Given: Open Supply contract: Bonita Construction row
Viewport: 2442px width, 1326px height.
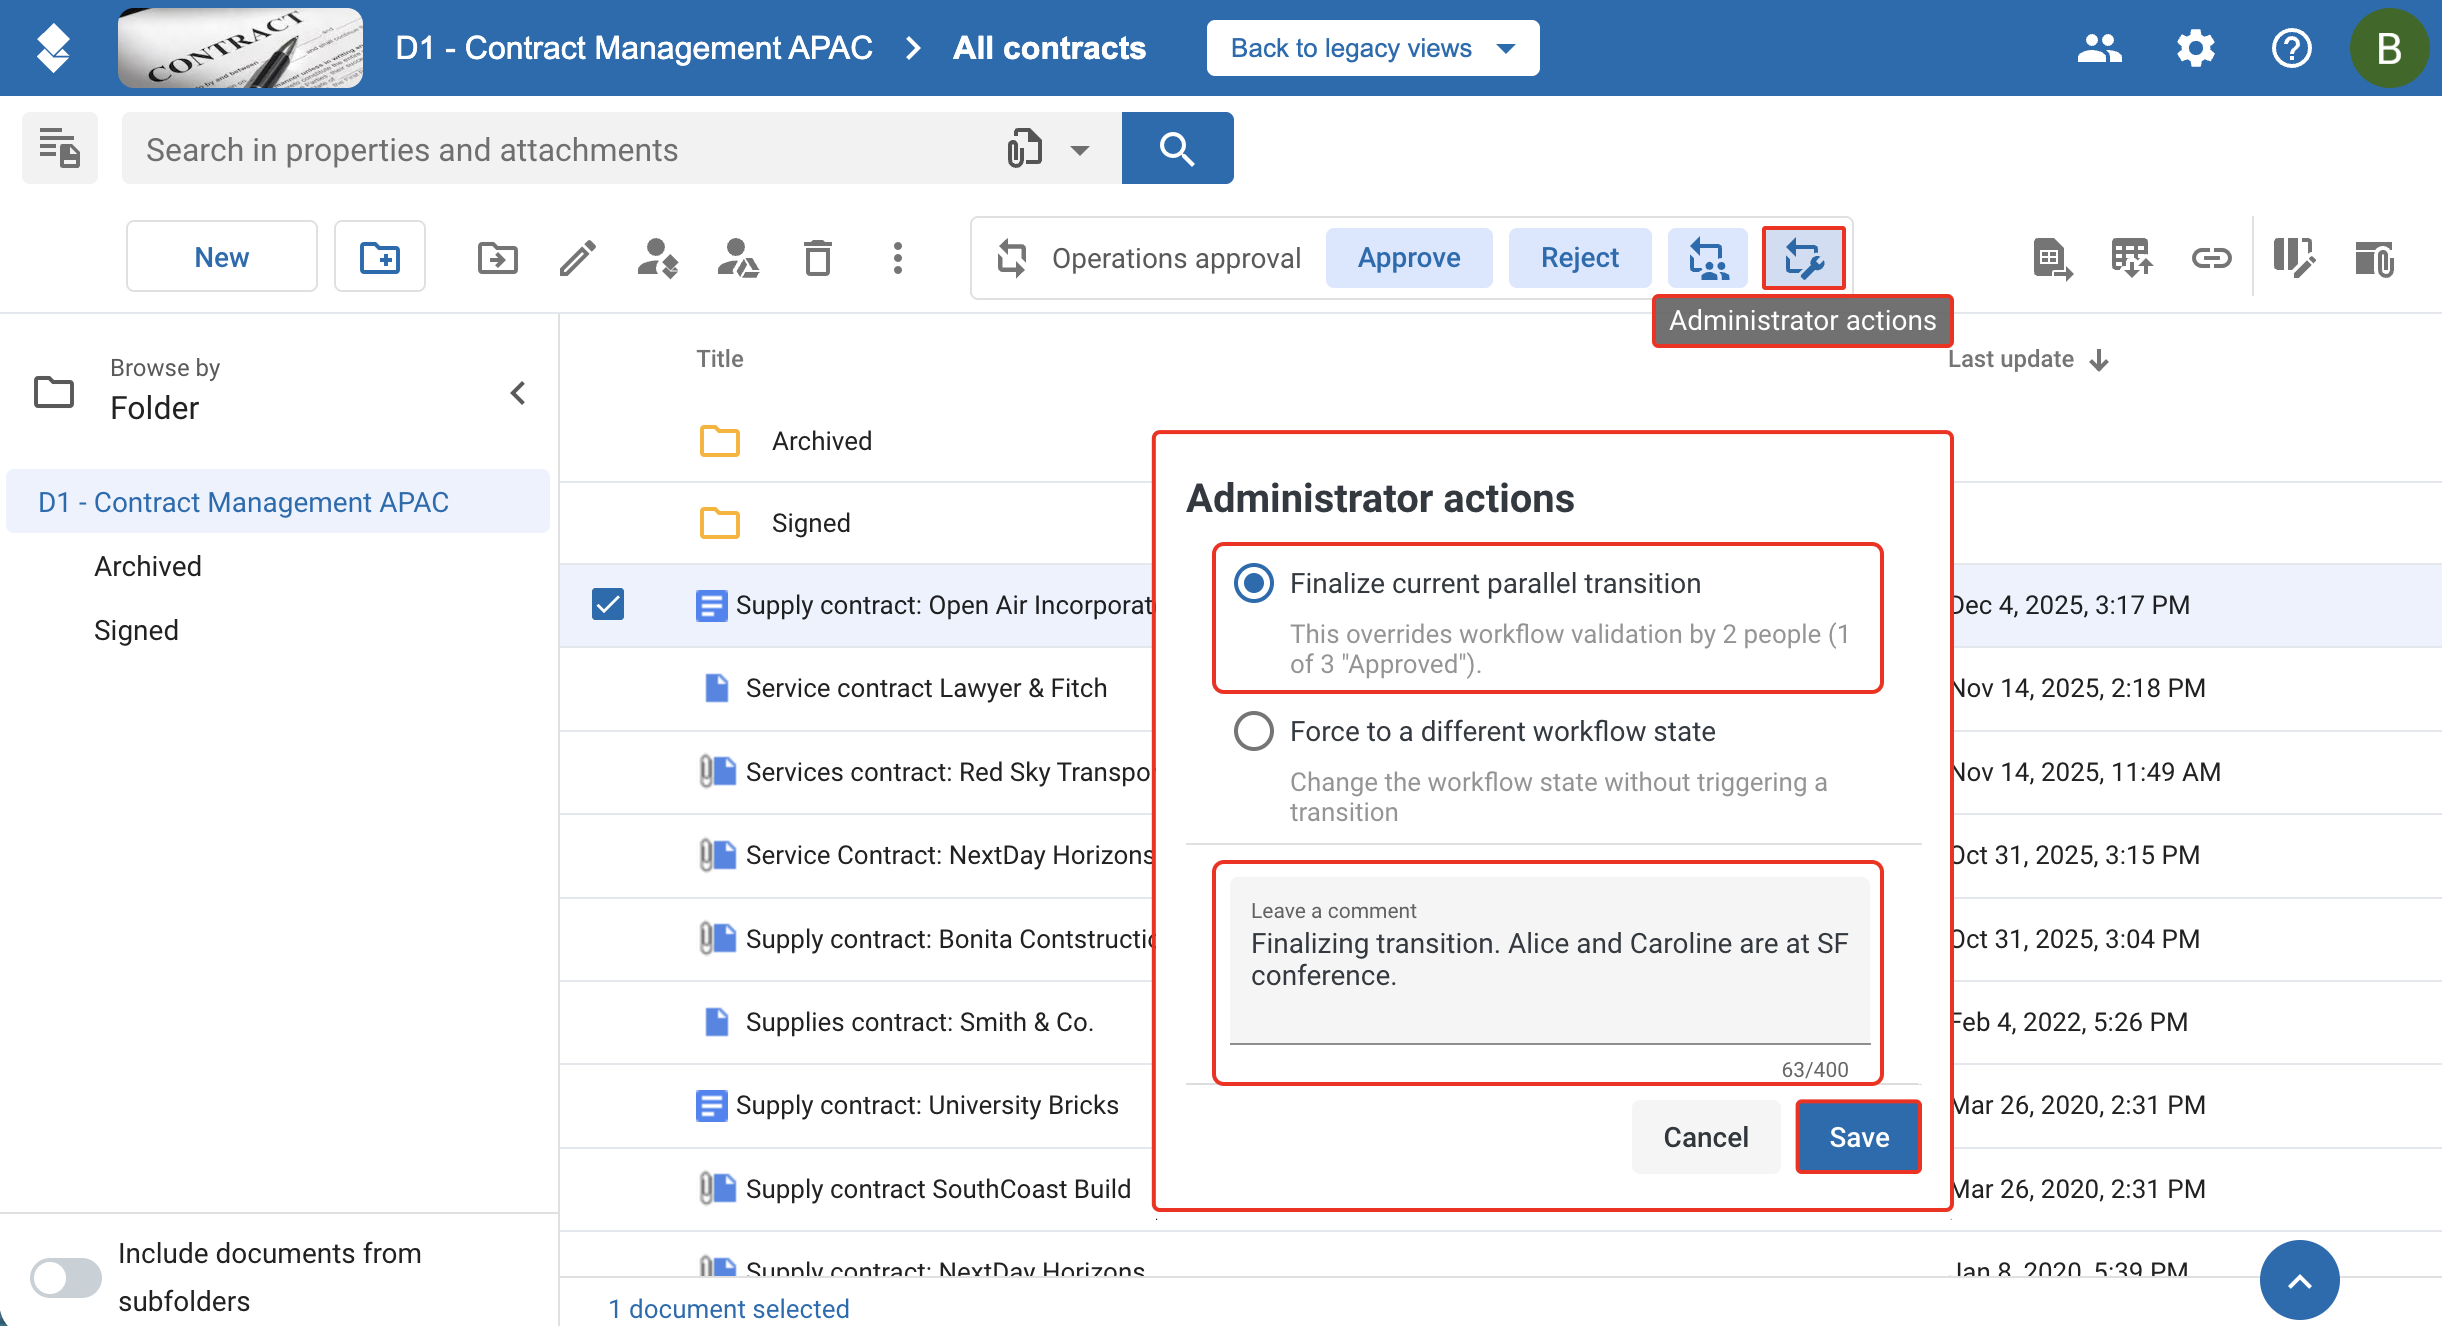Looking at the screenshot, I should tap(949, 939).
